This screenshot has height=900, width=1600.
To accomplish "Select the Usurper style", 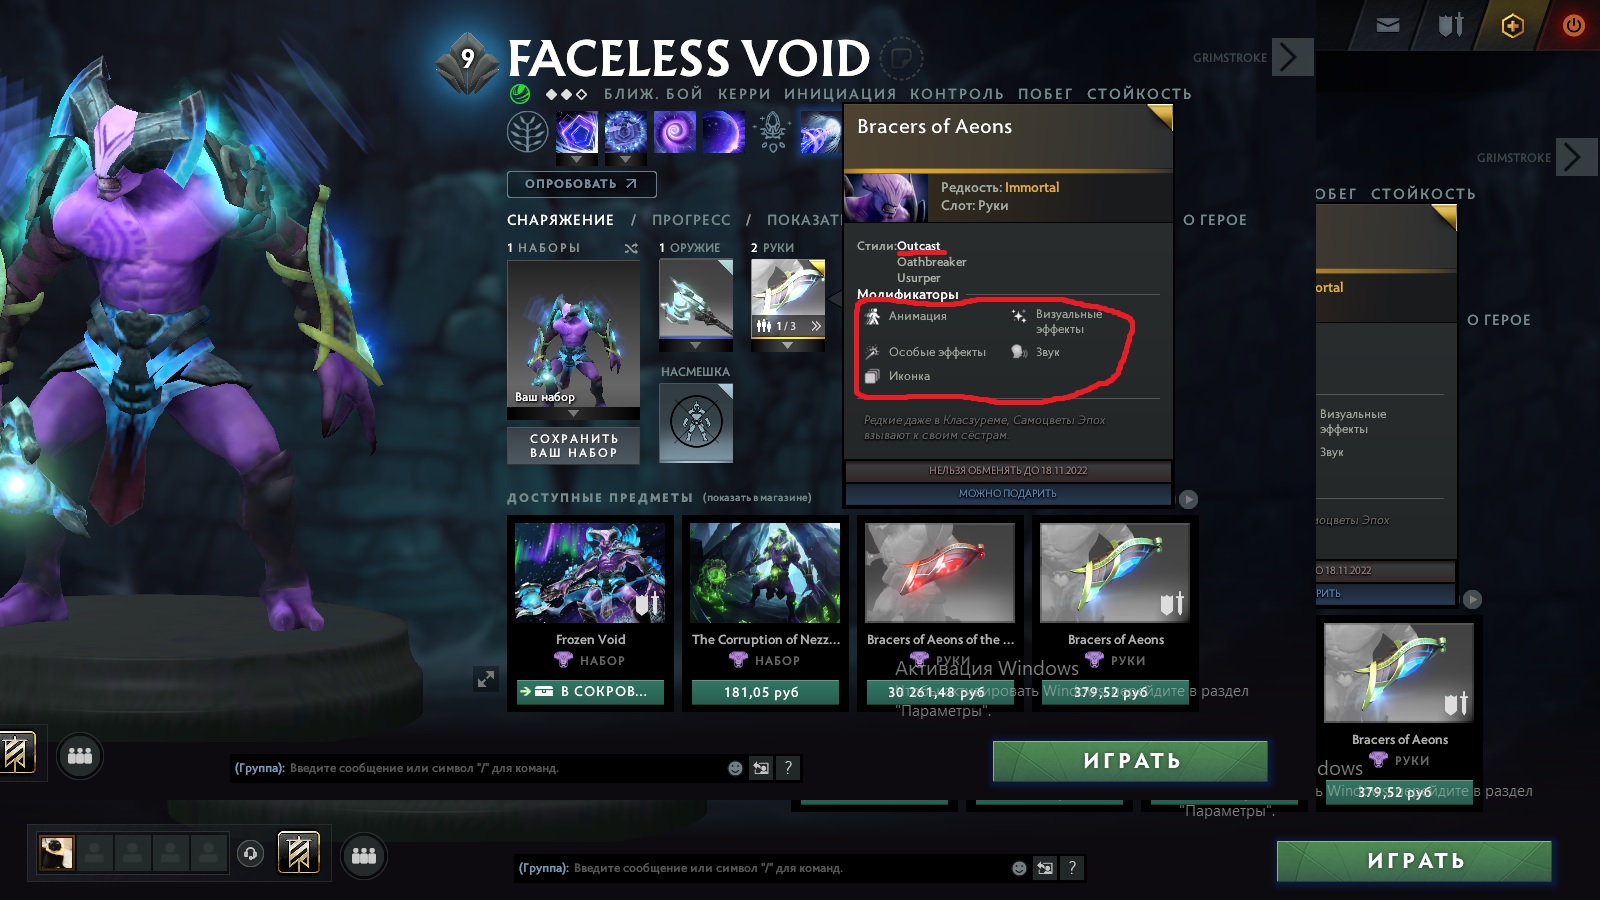I will pos(918,278).
